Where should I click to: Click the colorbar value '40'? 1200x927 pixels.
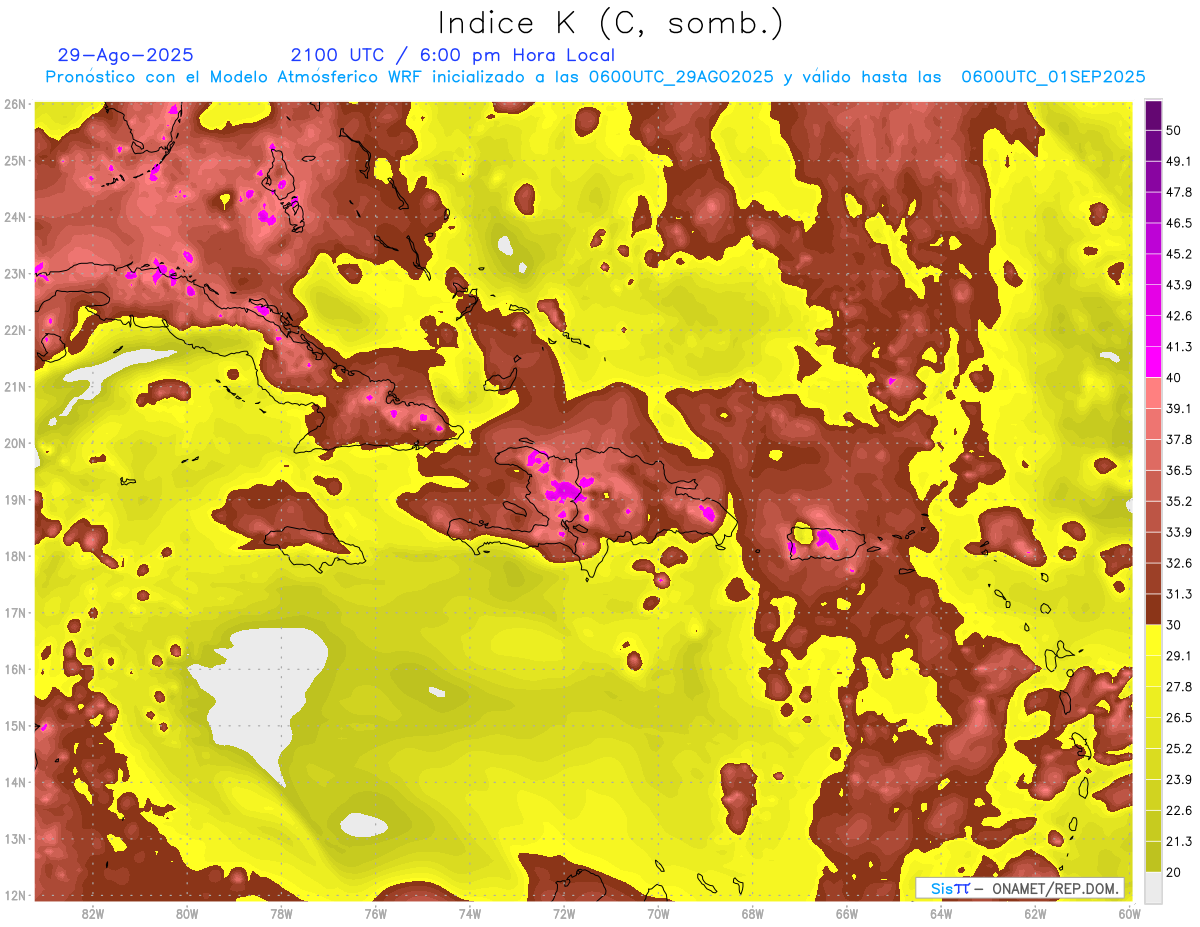tap(1174, 377)
